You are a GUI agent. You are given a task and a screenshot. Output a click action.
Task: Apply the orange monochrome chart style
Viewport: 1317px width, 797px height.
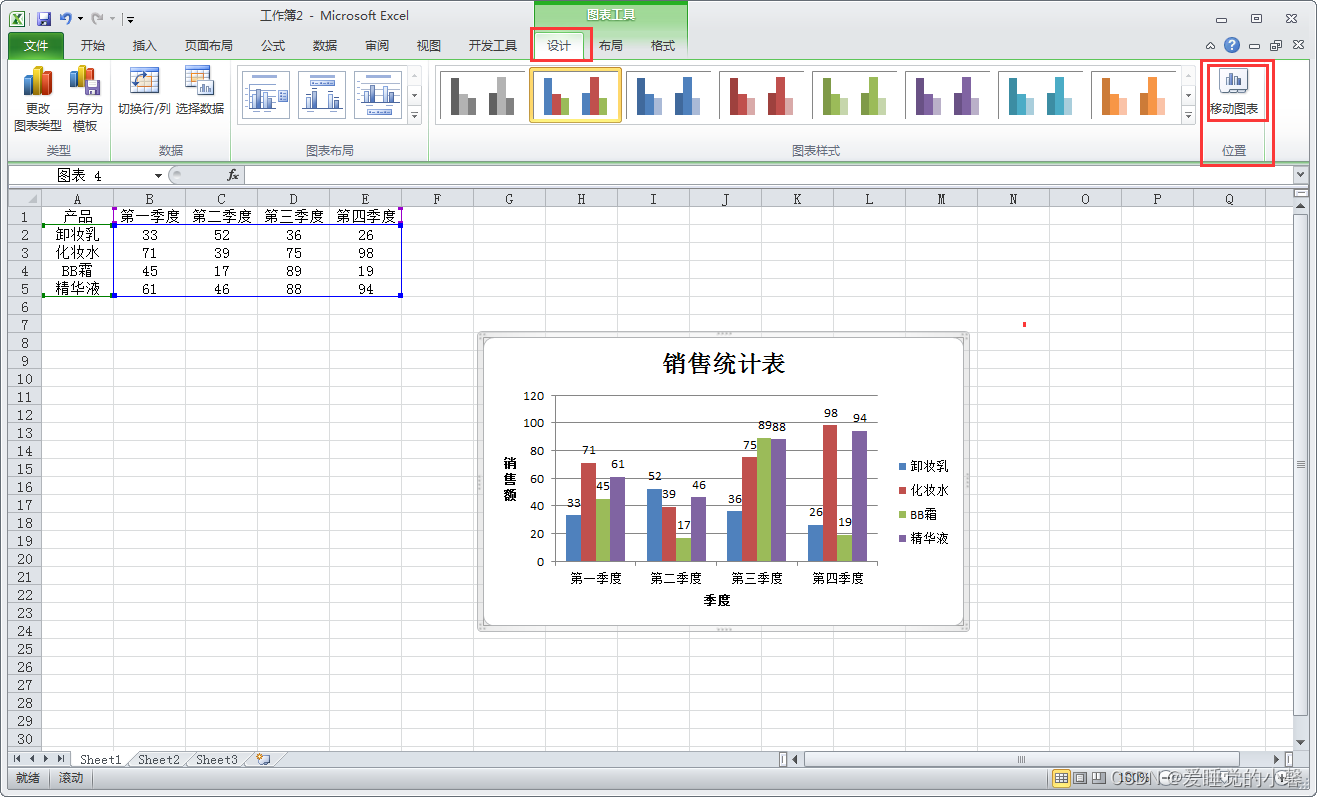coord(1133,95)
